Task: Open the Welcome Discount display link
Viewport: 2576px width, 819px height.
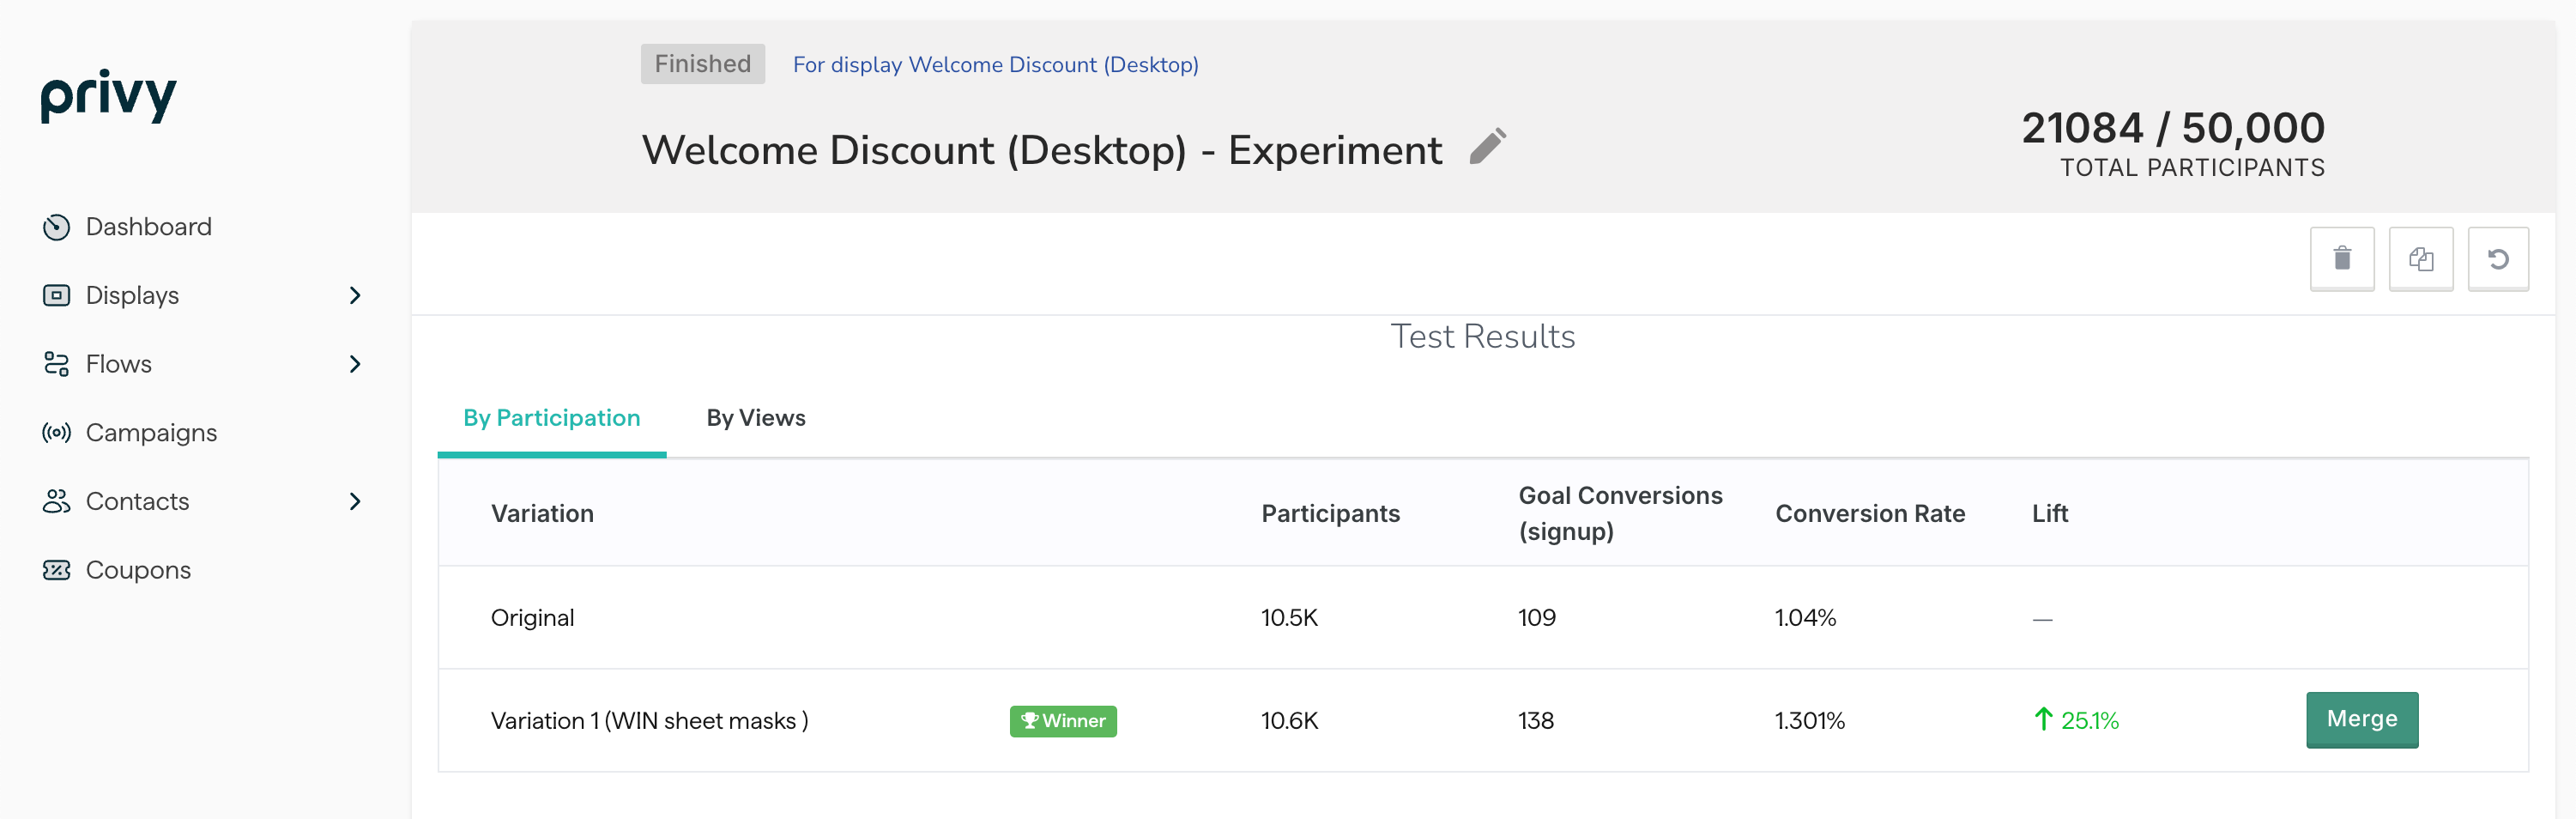Action: click(996, 64)
